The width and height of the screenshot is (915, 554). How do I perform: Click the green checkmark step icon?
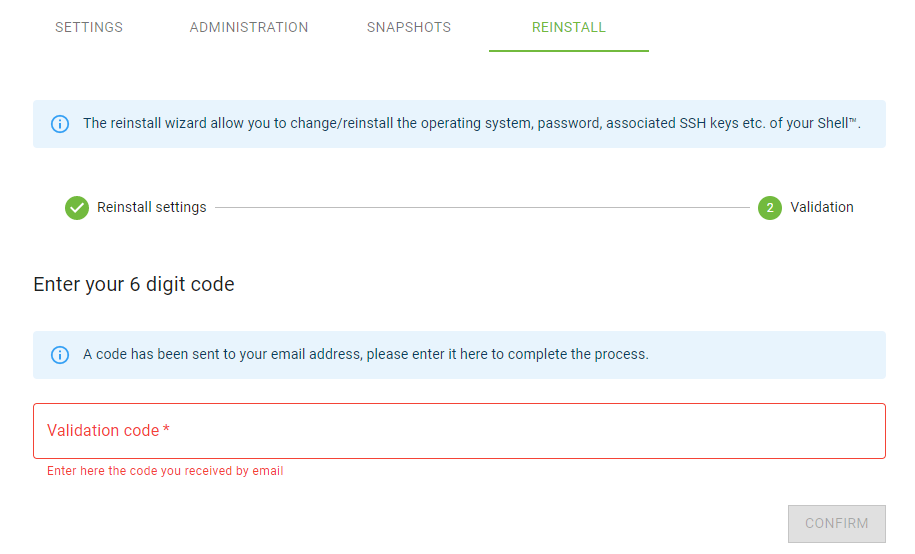[x=77, y=208]
